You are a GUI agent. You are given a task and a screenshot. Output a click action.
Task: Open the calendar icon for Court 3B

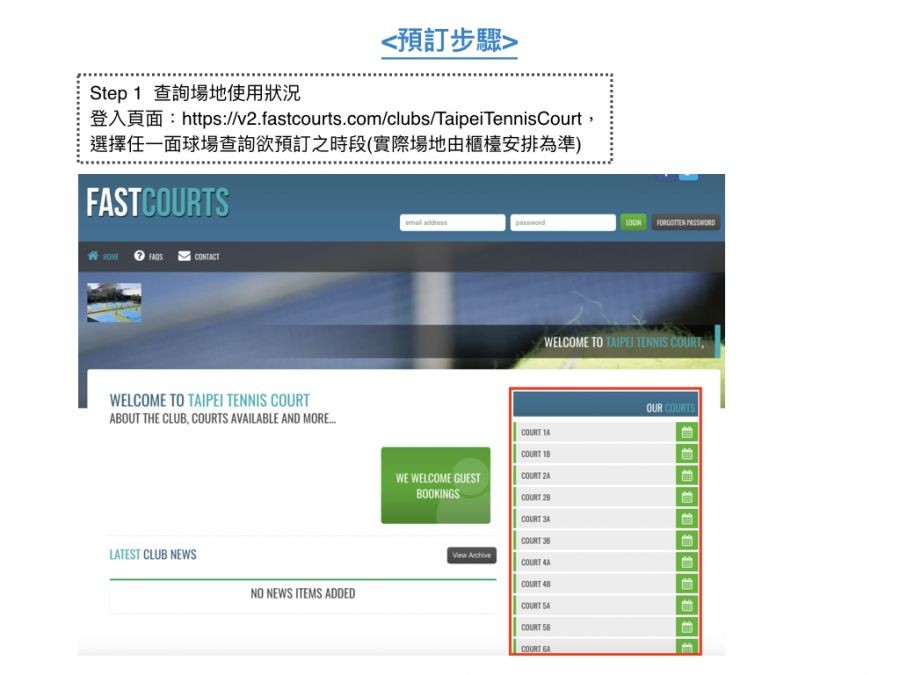click(x=686, y=541)
